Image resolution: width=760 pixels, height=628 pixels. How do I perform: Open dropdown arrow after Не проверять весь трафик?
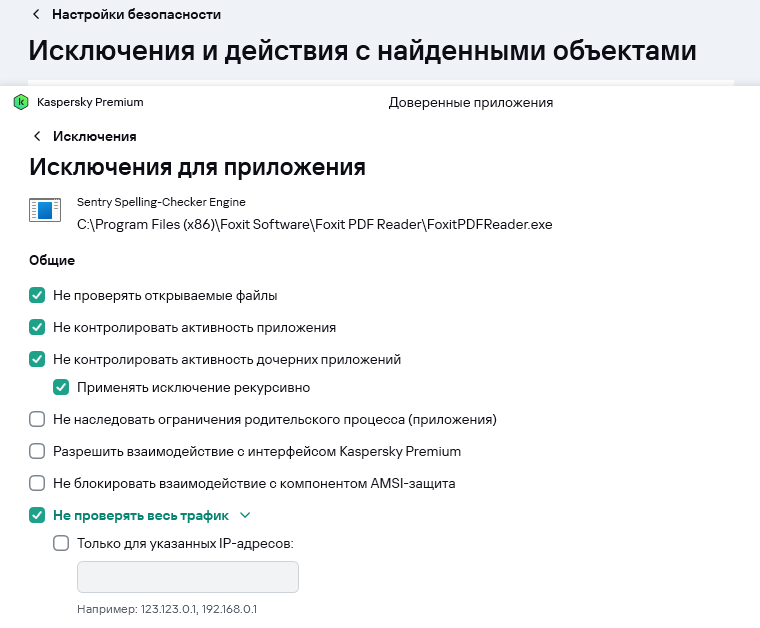(244, 515)
